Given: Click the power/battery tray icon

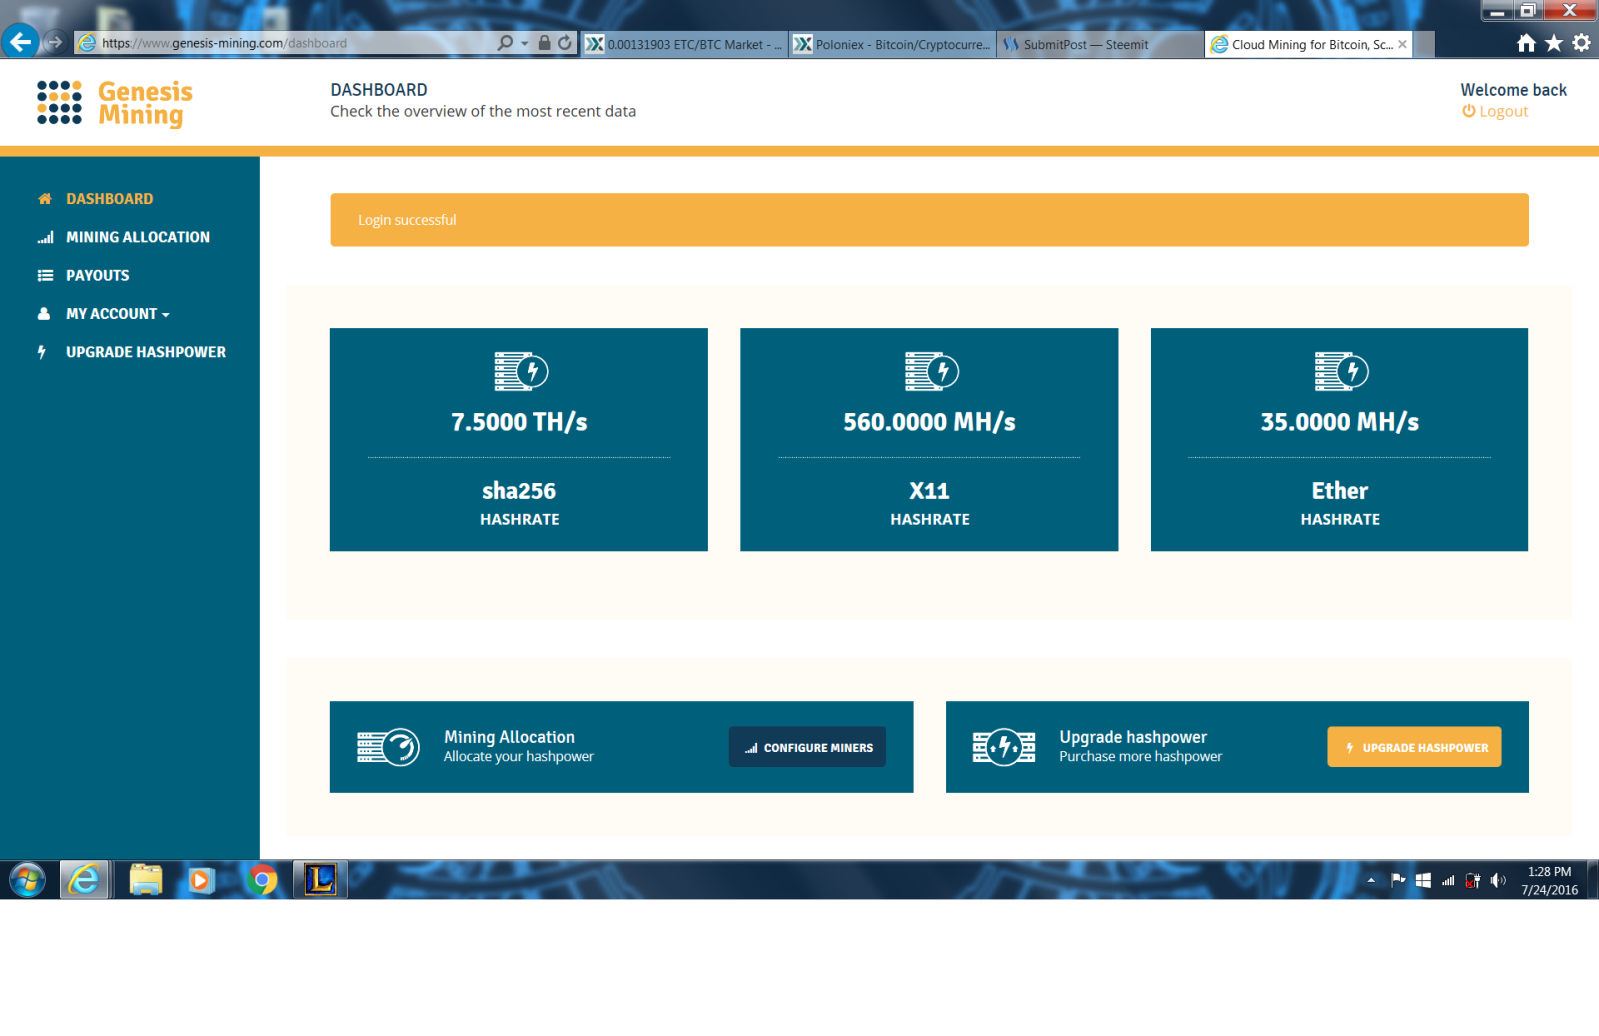Looking at the screenshot, I should (x=1473, y=881).
